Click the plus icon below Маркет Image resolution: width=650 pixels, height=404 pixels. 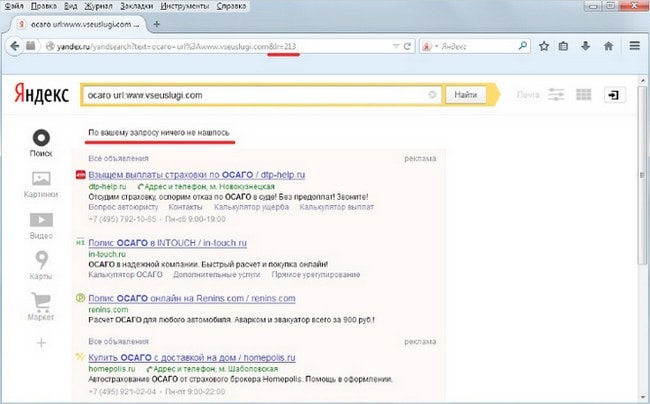click(x=41, y=343)
